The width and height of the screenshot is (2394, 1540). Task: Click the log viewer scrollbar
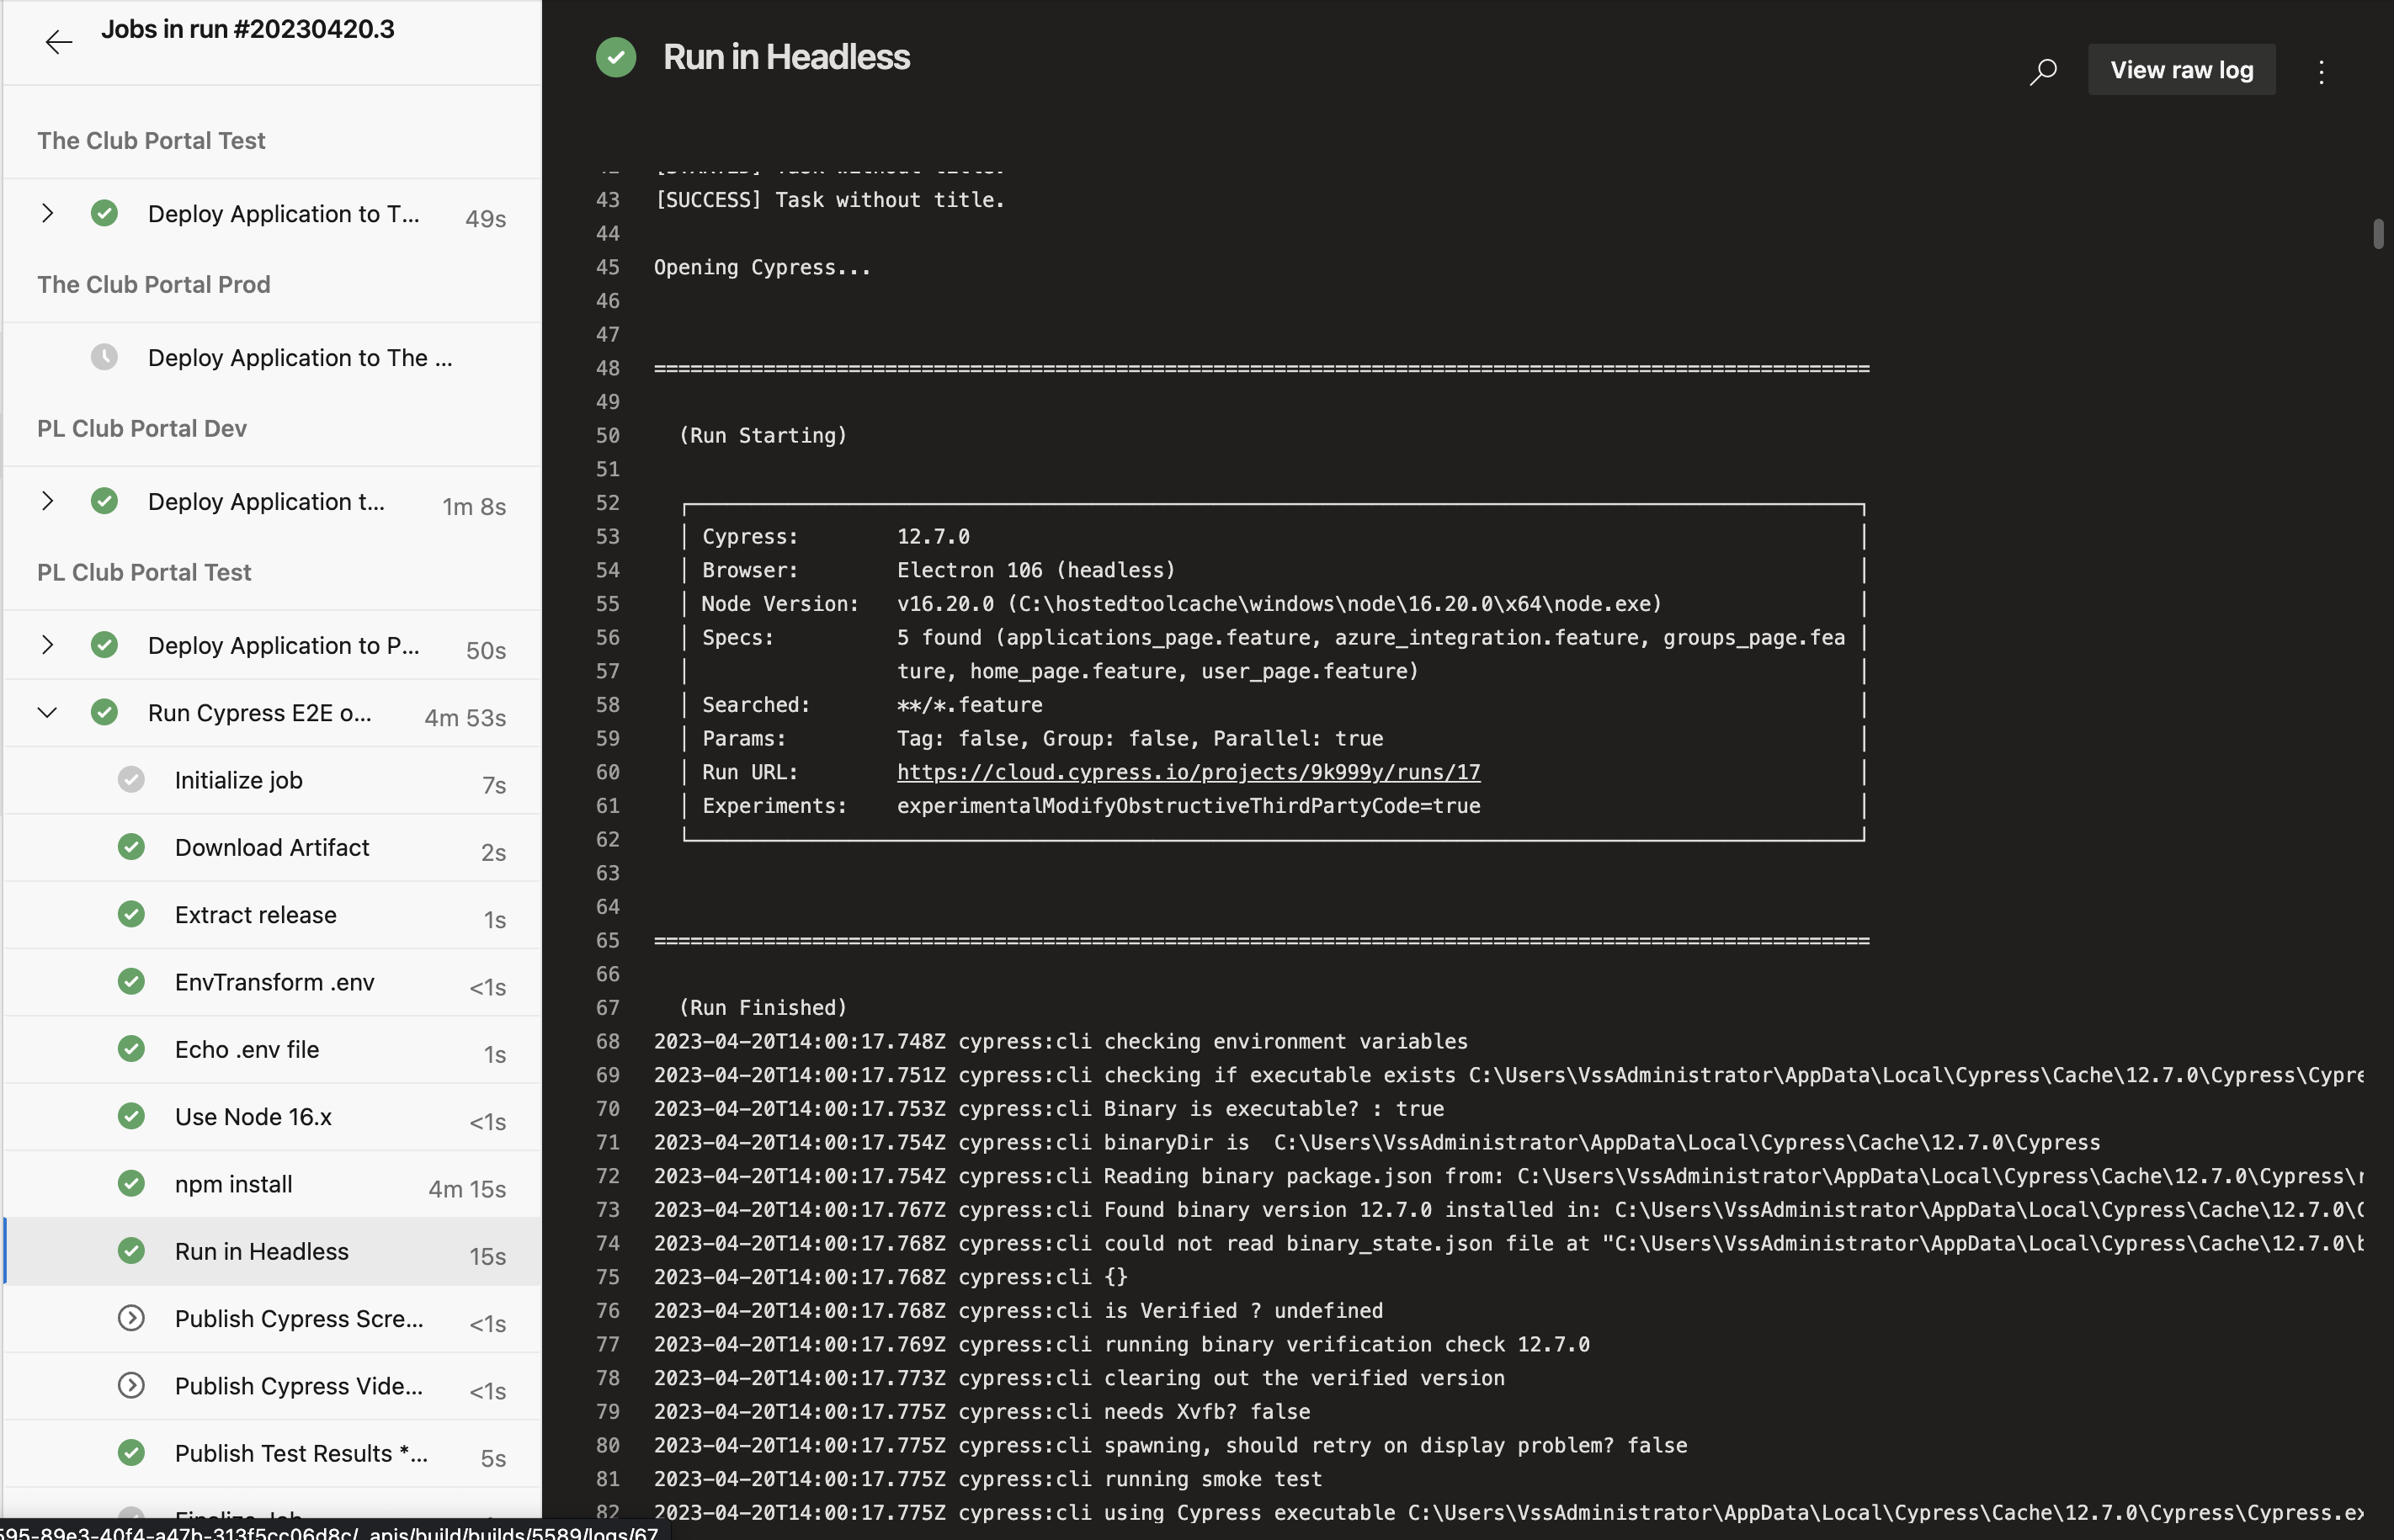tap(2376, 235)
